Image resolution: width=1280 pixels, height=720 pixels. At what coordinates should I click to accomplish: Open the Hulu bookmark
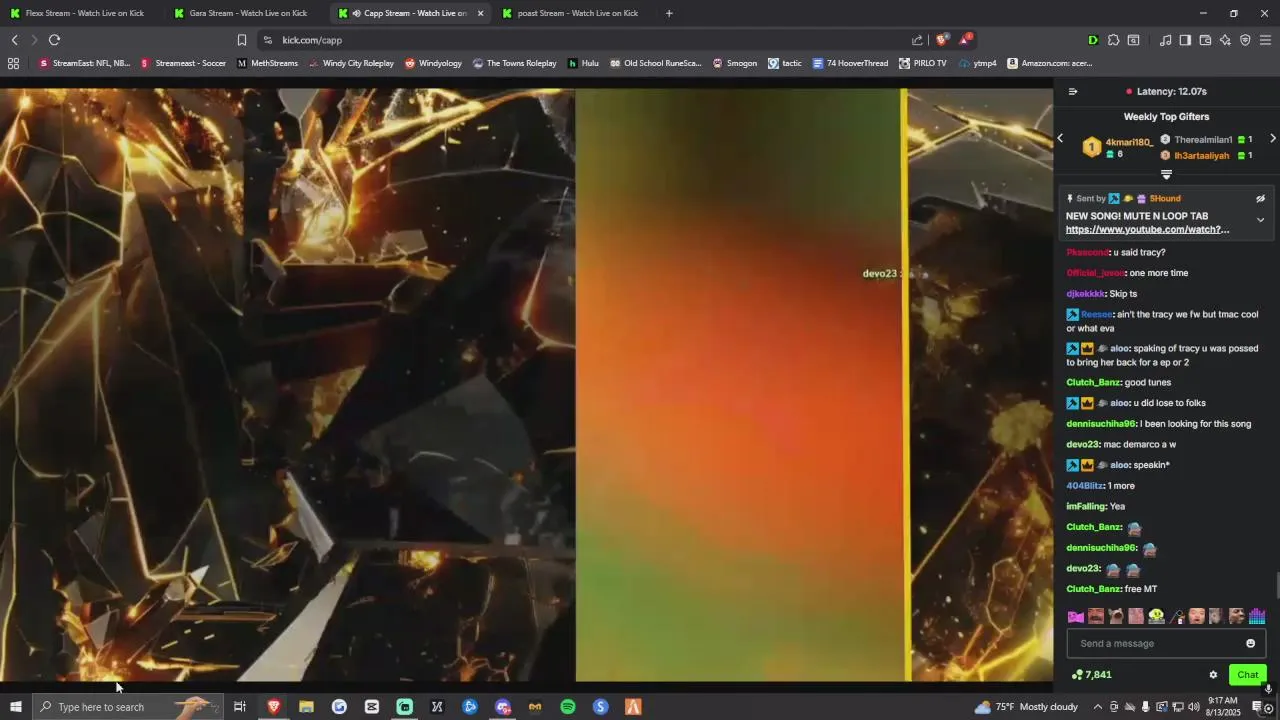(583, 63)
